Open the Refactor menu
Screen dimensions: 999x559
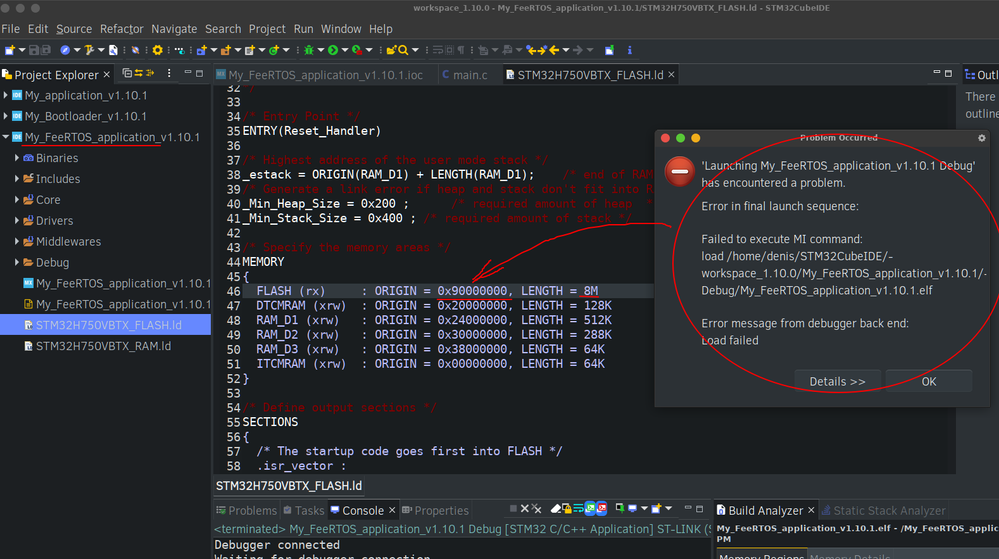point(122,29)
